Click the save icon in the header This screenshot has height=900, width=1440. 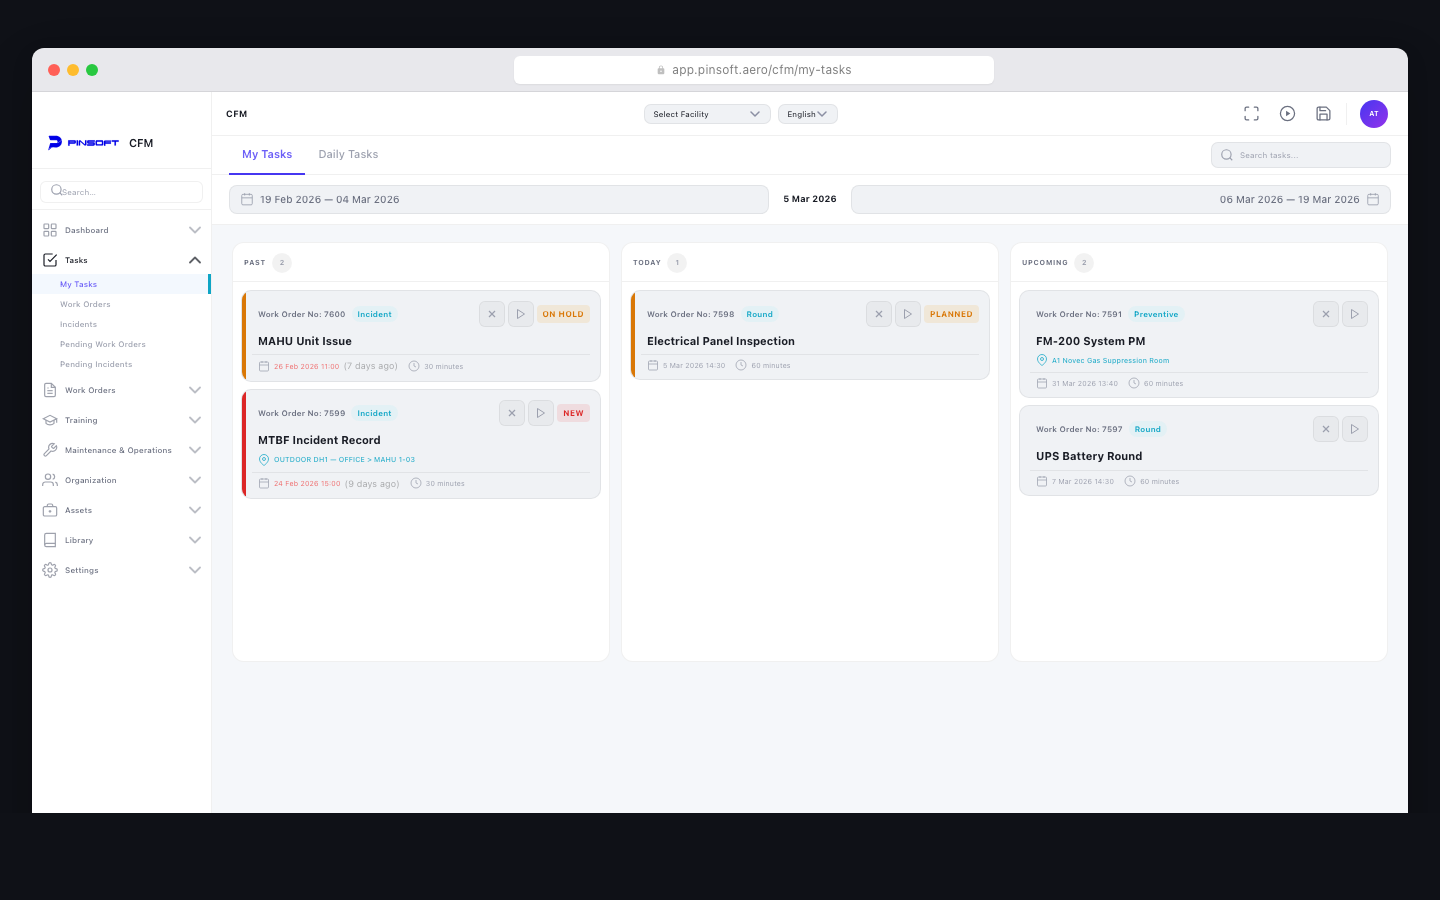tap(1323, 113)
